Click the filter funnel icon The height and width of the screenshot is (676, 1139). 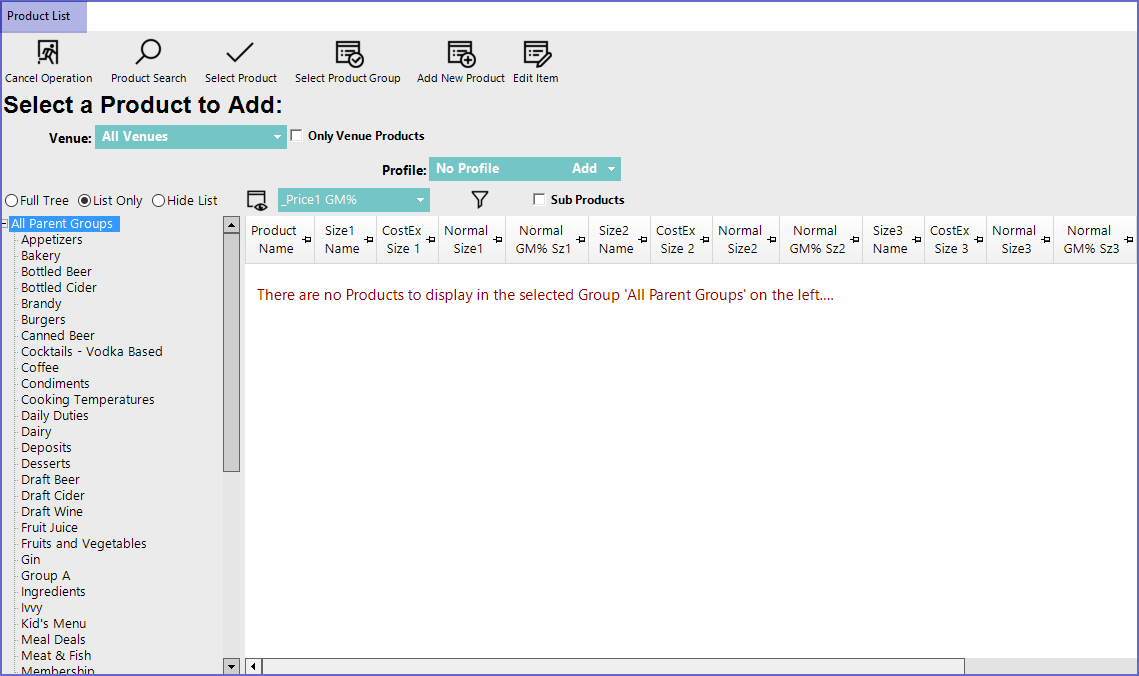(480, 200)
